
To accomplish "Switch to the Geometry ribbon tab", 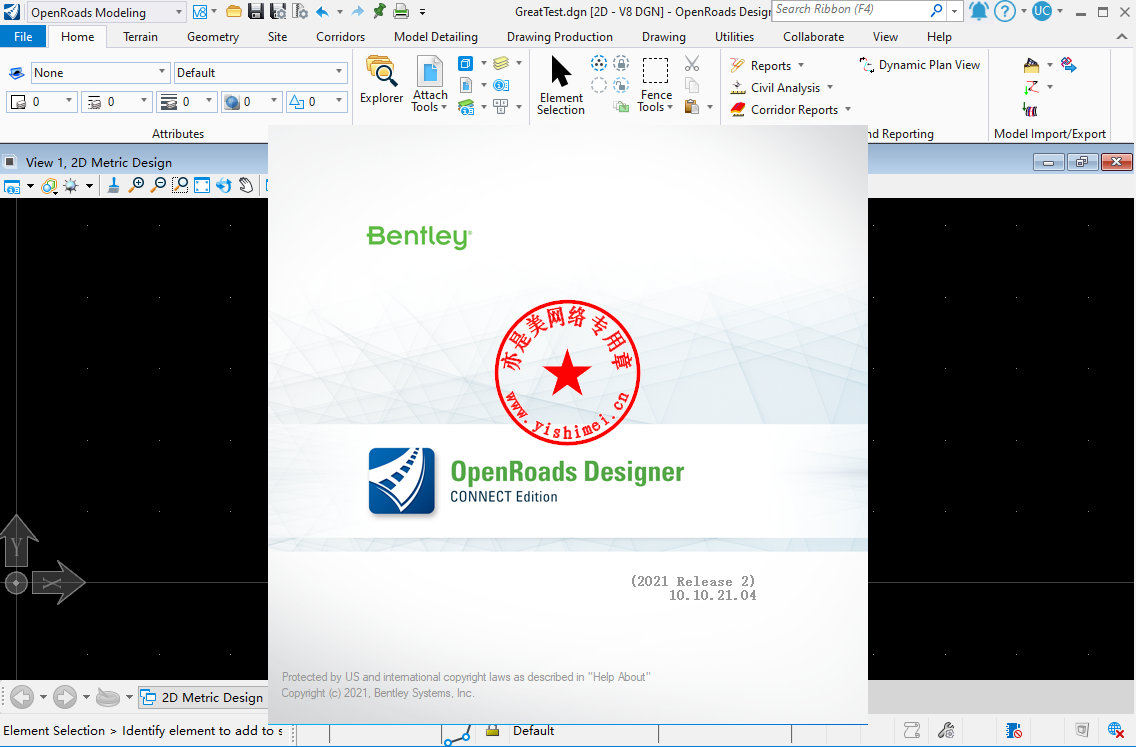I will pyautogui.click(x=213, y=36).
